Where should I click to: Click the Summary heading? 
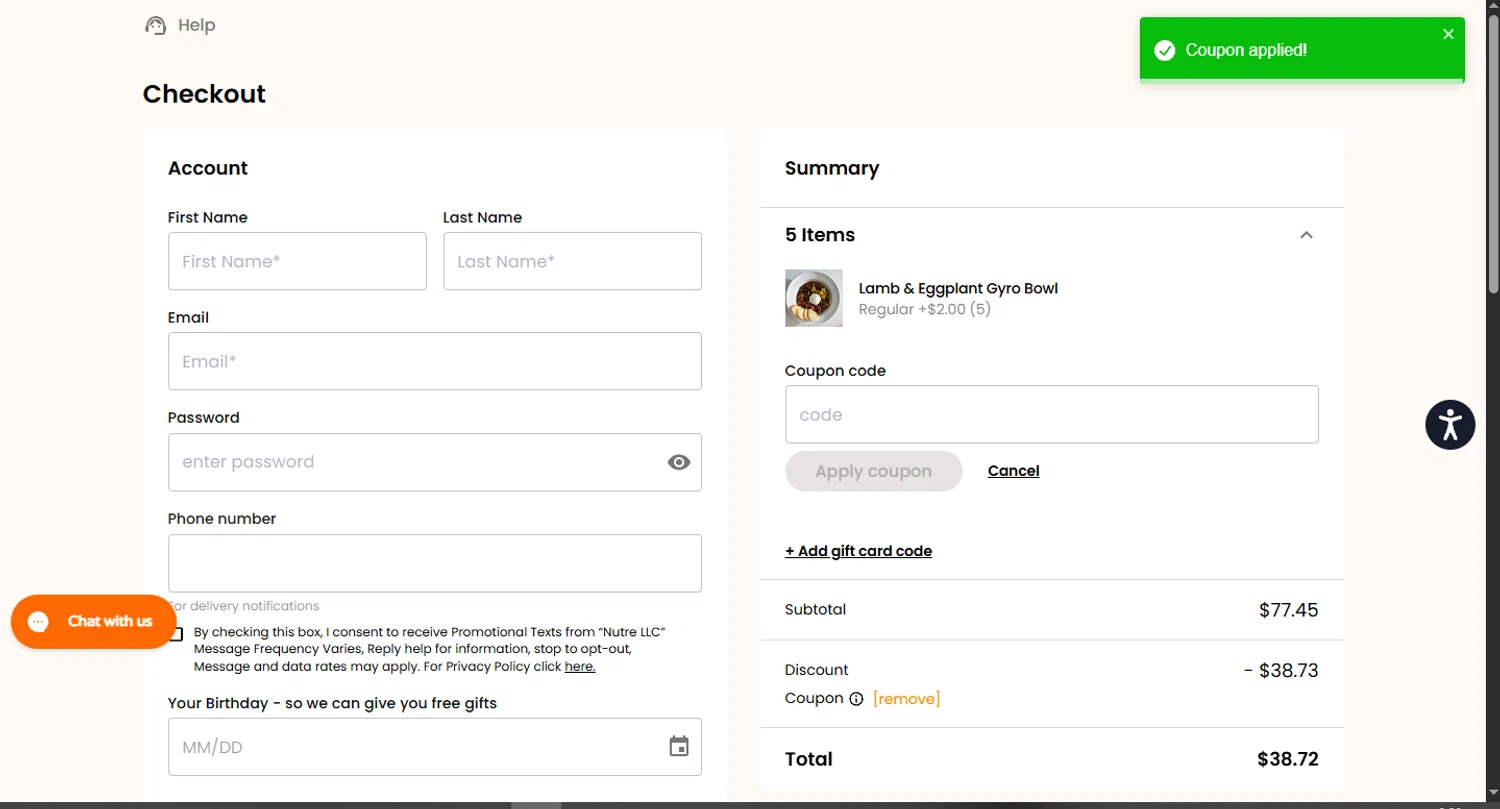(x=832, y=168)
